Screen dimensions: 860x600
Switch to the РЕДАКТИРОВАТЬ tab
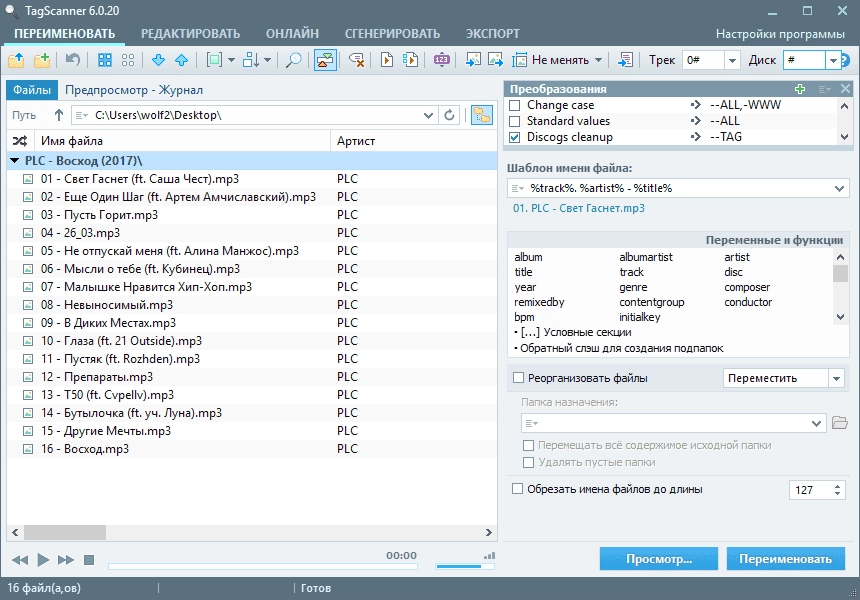pos(190,33)
